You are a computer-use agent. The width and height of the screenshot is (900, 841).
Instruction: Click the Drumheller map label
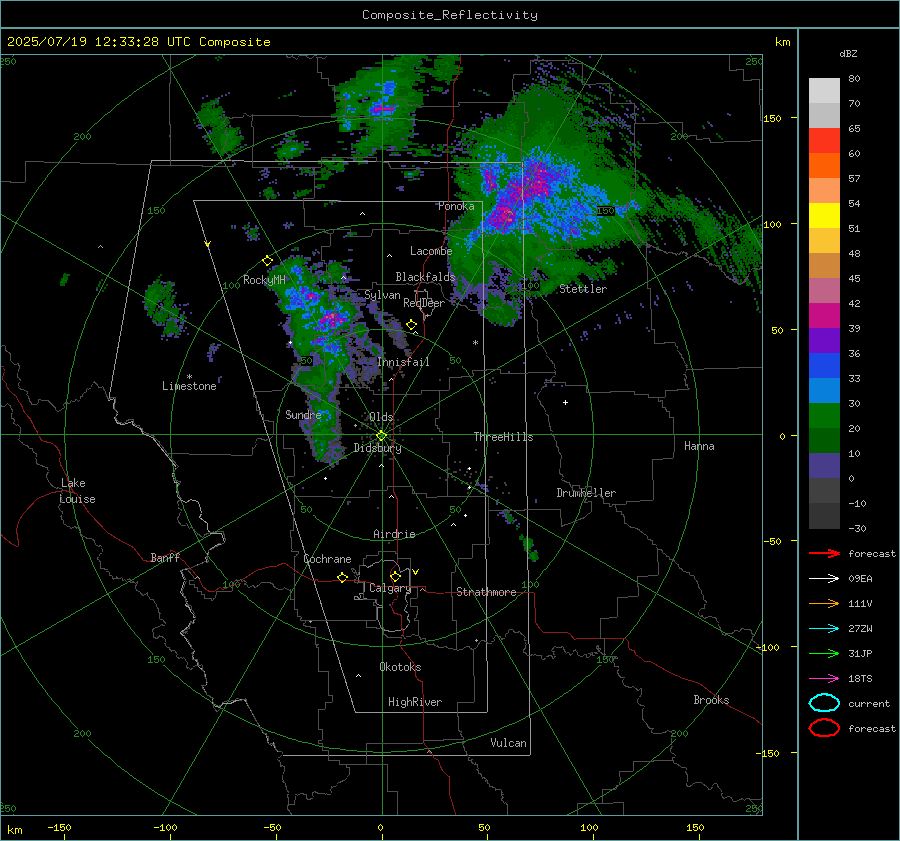click(x=586, y=493)
